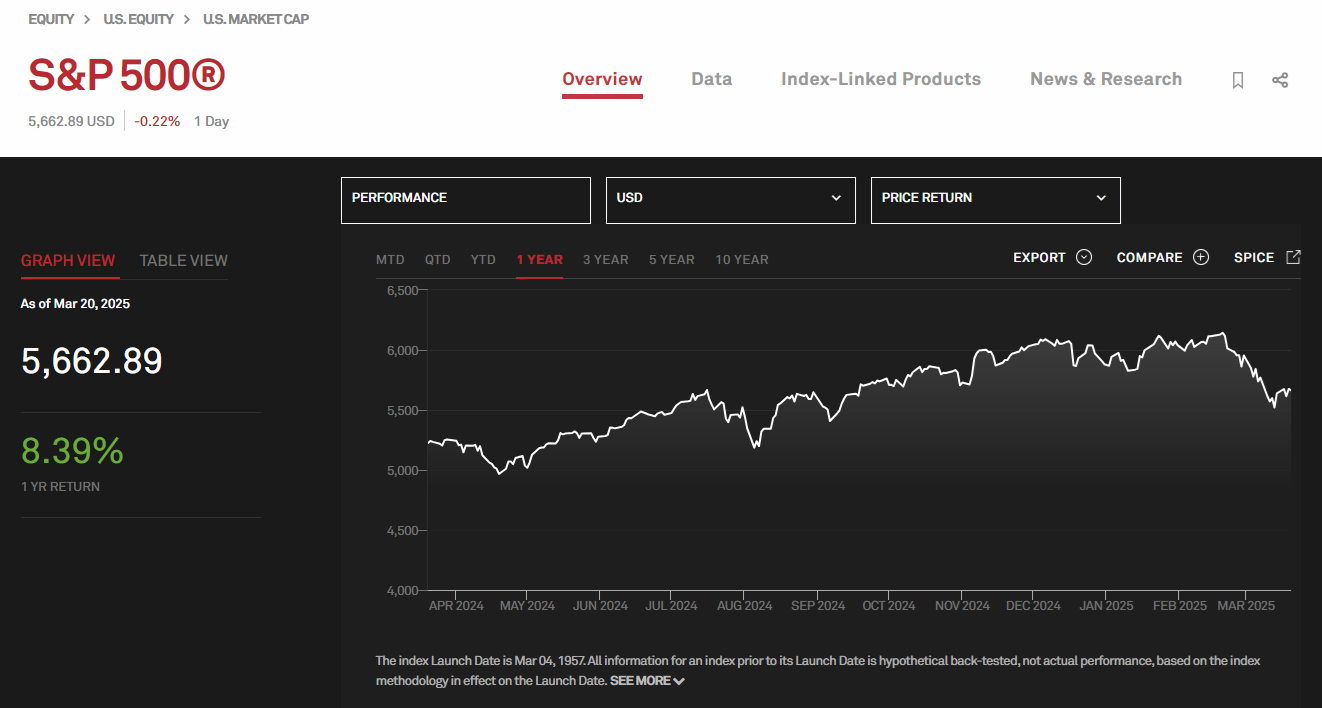Select the 1 Year range
1322x708 pixels.
(x=540, y=259)
